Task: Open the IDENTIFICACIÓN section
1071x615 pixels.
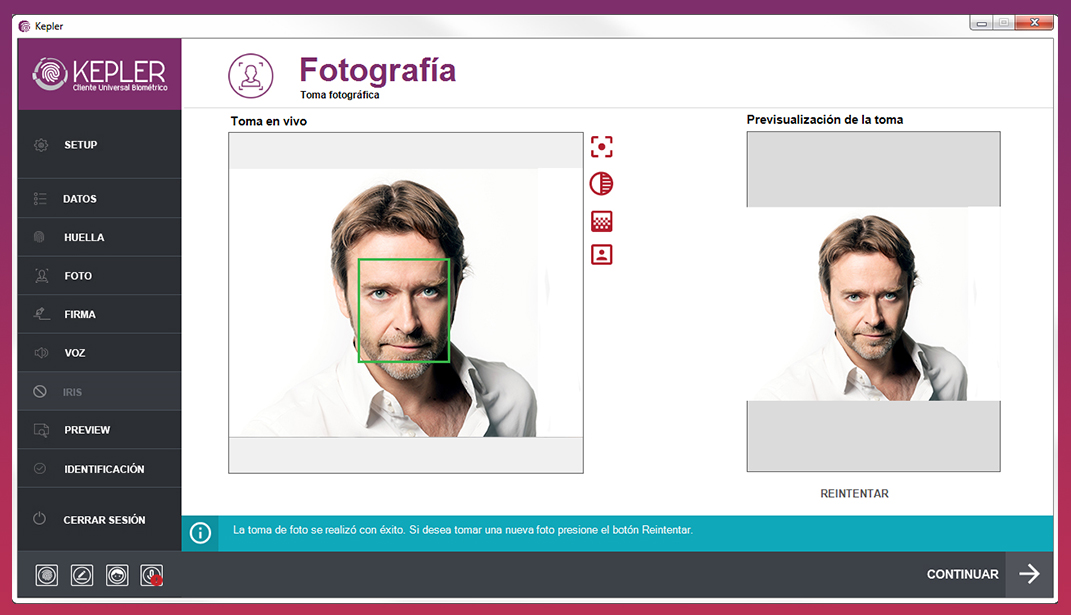Action: [99, 467]
